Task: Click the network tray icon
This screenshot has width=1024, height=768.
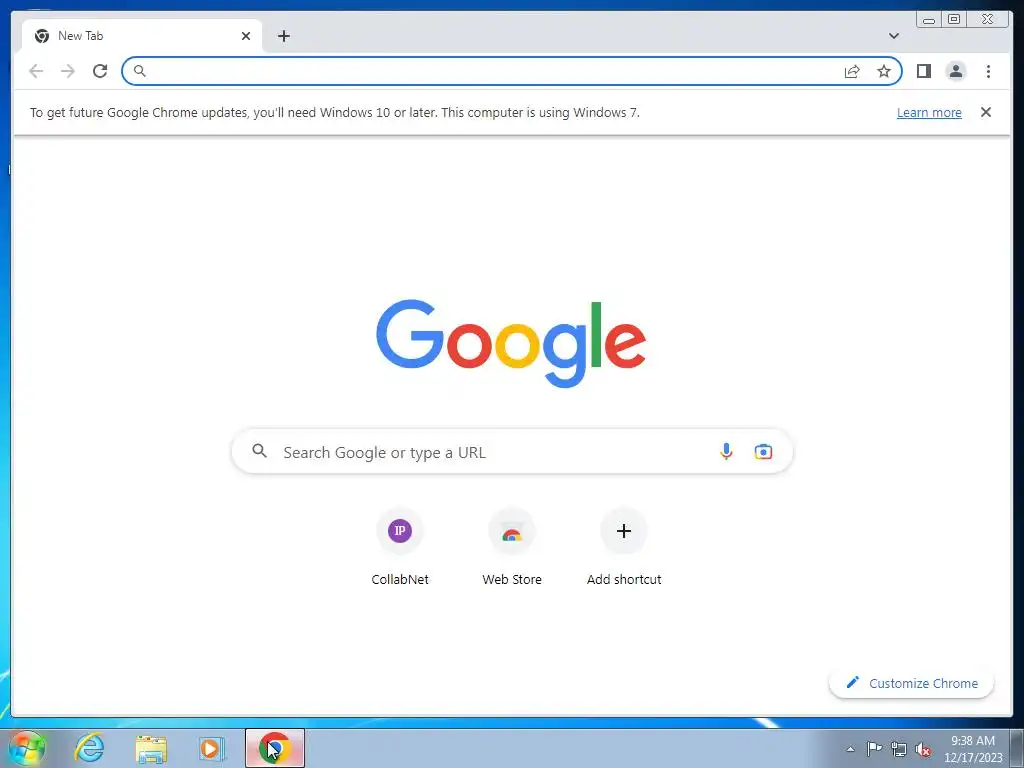Action: (x=899, y=750)
